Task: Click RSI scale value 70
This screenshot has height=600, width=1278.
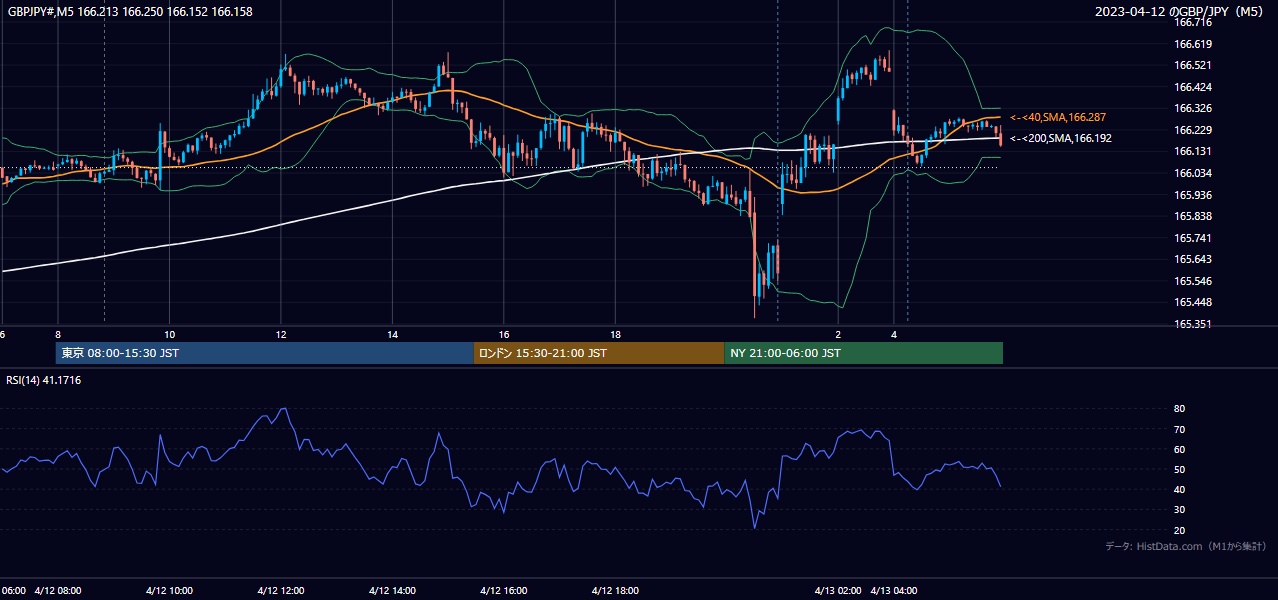Action: (1180, 429)
